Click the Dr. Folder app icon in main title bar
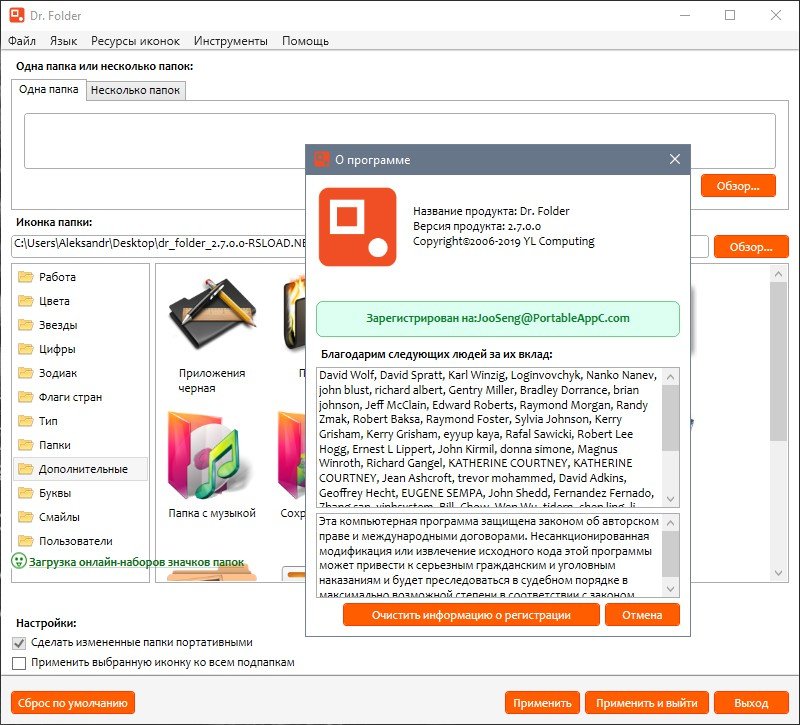This screenshot has width=800, height=725. 17,15
